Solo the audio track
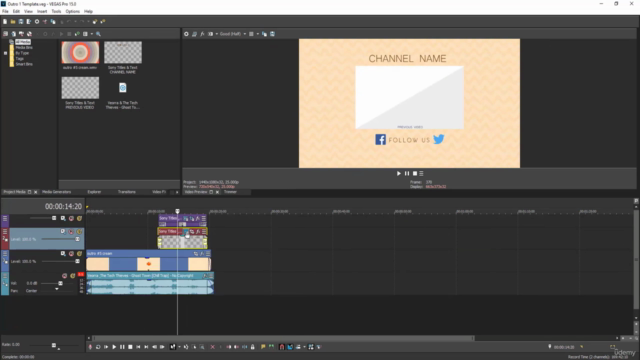The height and width of the screenshot is (360, 640). [x=73, y=276]
